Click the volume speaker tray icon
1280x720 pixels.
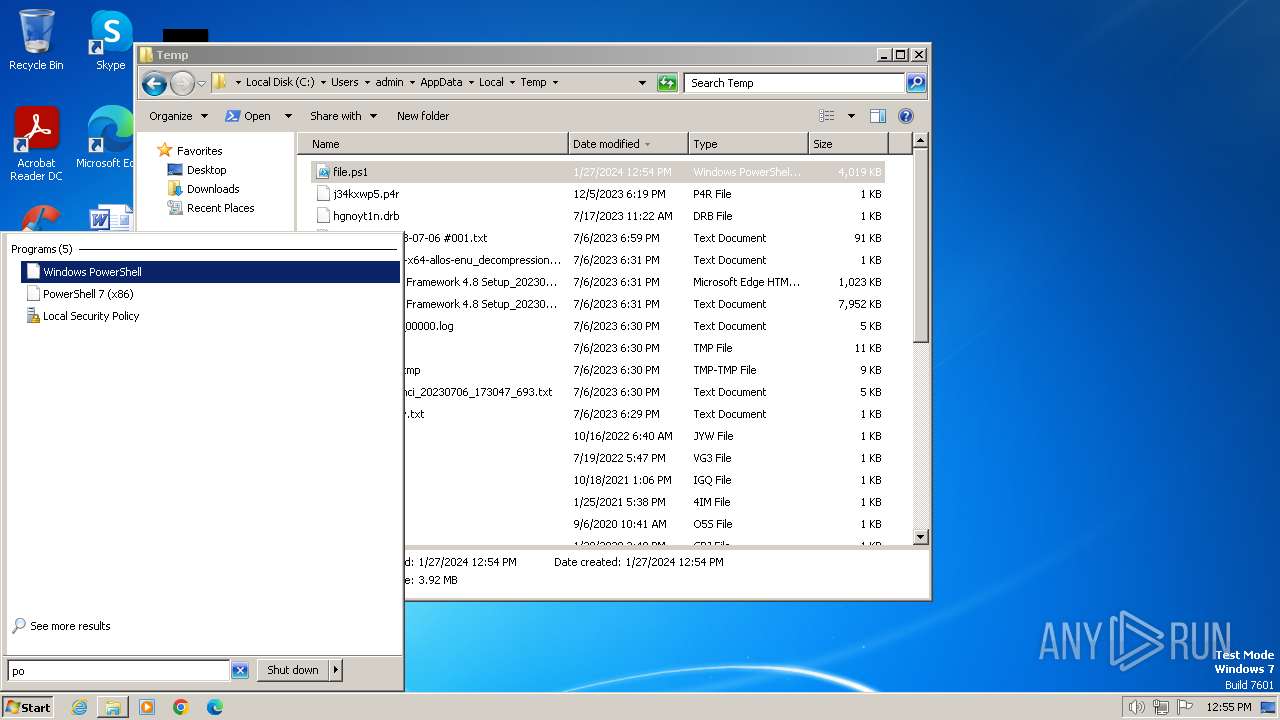coord(1136,707)
